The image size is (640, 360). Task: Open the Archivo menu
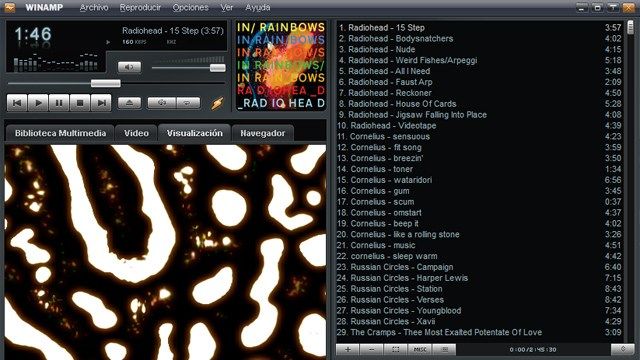[94, 7]
